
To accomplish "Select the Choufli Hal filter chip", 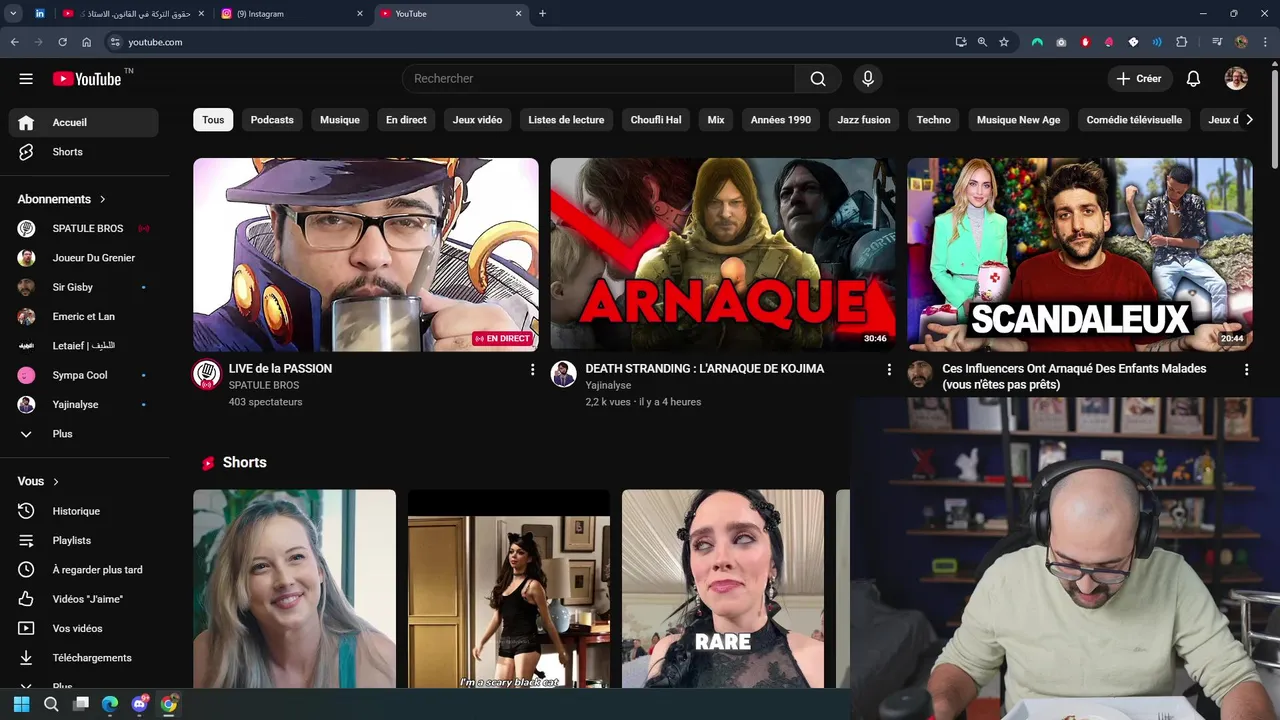I will pos(656,120).
